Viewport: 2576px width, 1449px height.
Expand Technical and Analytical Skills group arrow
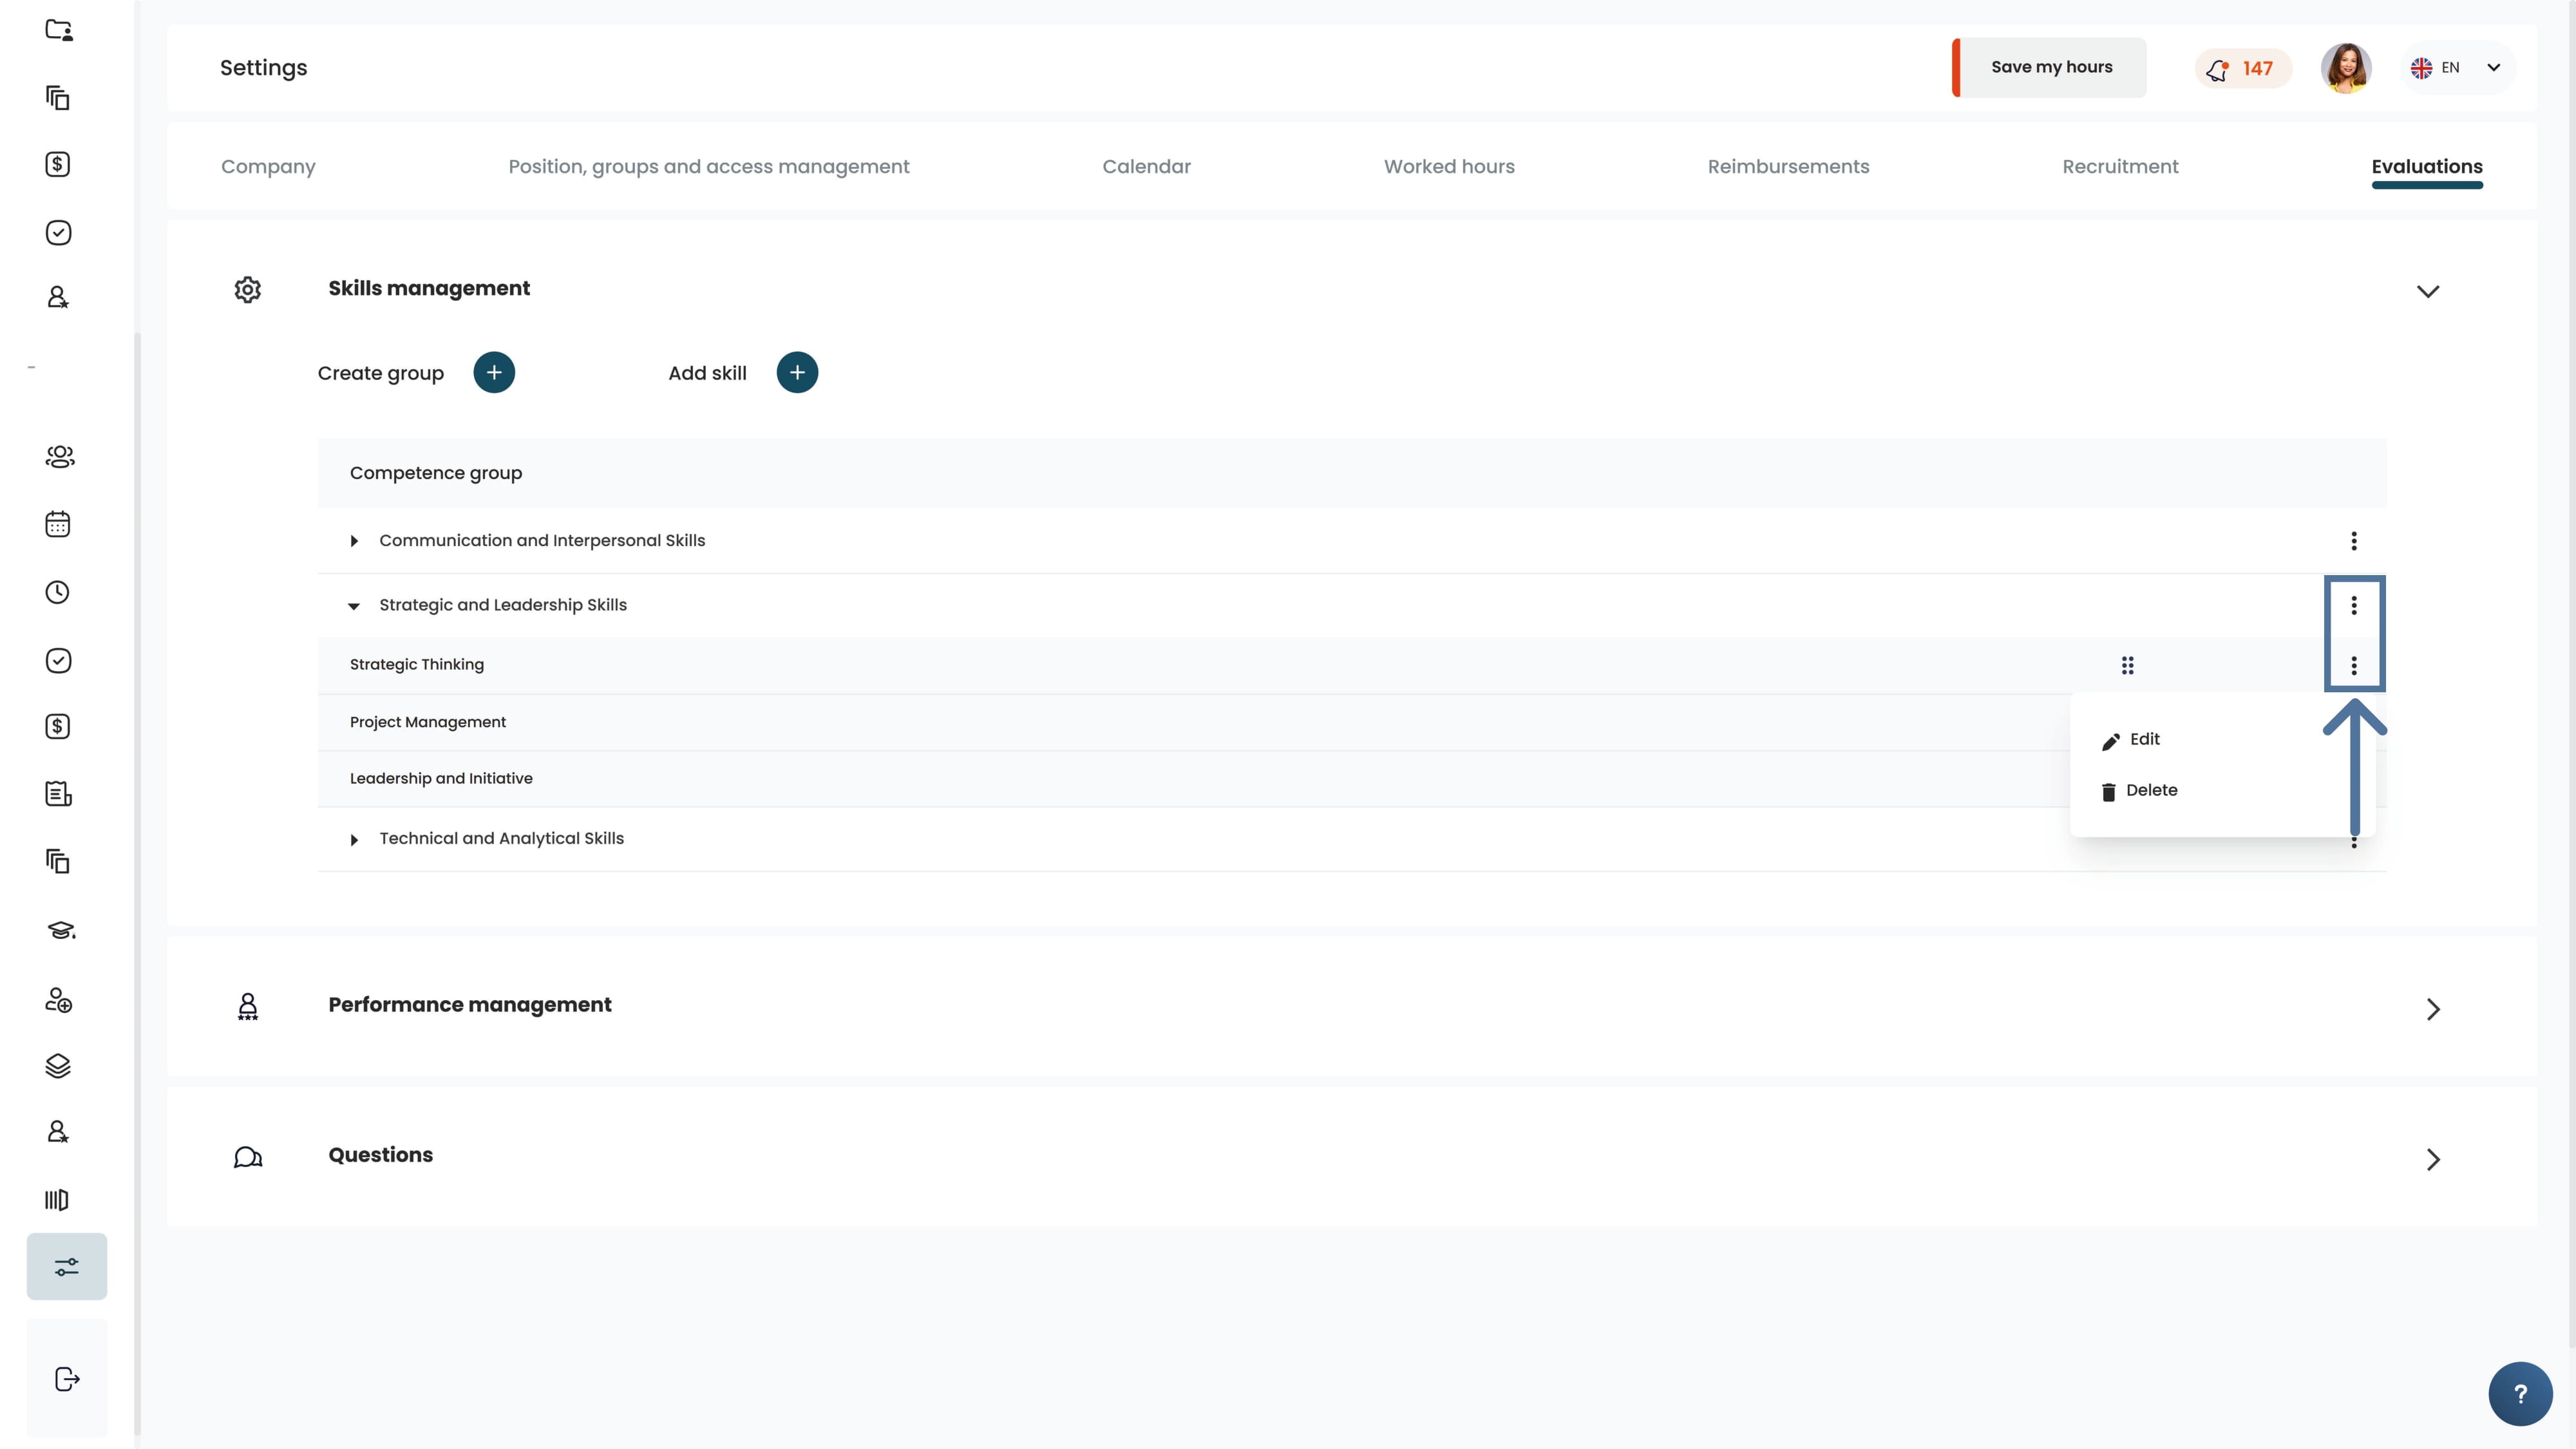tap(354, 840)
